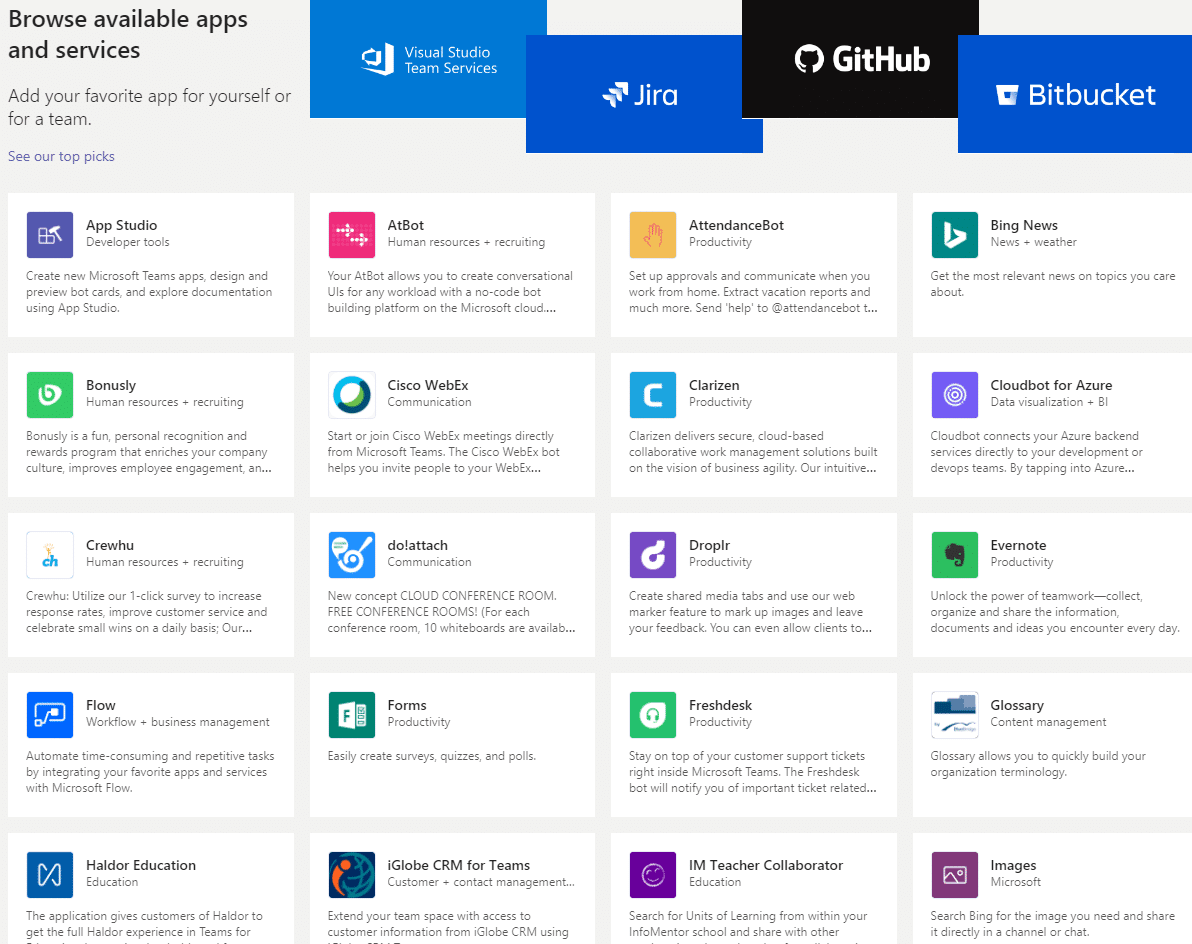The width and height of the screenshot is (1192, 944).
Task: Click the IM Teacher Collaborator icon
Action: point(652,875)
